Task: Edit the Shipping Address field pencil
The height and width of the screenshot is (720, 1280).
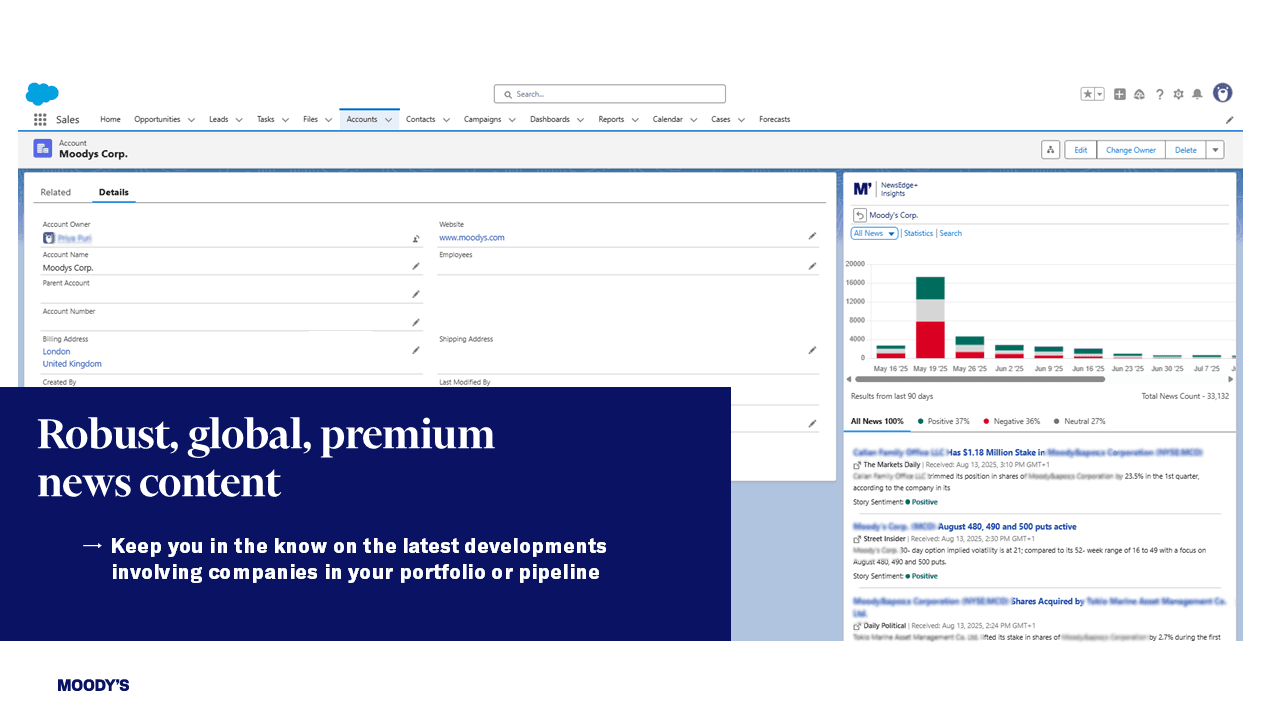Action: tap(812, 351)
